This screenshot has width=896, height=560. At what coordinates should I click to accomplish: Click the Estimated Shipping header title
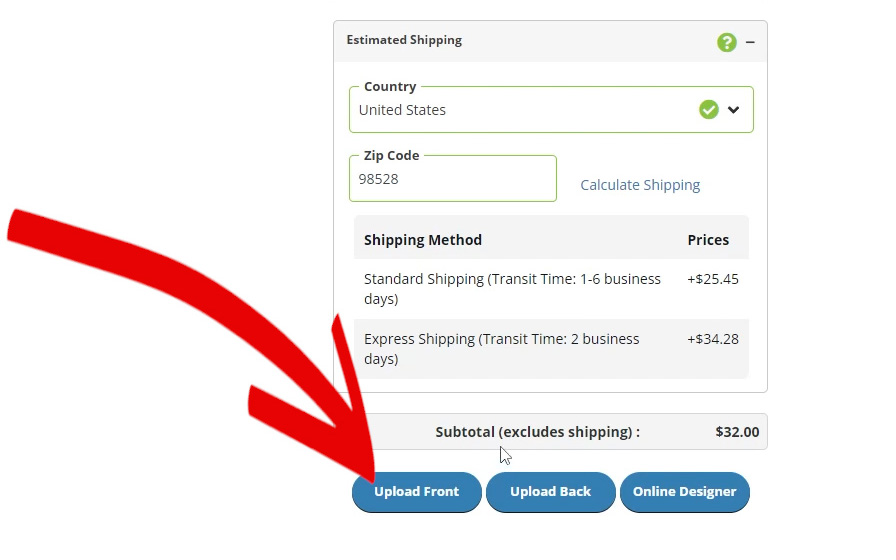point(404,40)
